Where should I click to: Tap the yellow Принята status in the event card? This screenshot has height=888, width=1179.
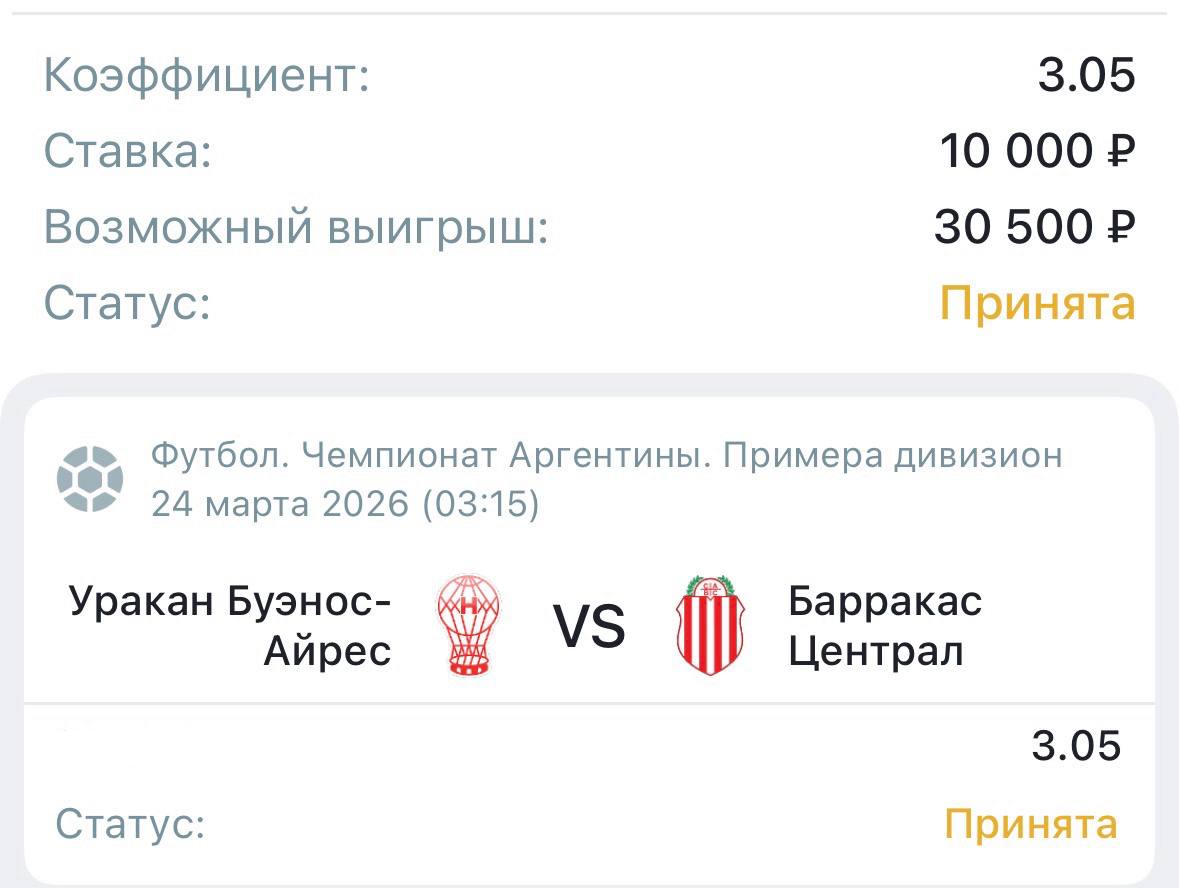tap(1031, 825)
